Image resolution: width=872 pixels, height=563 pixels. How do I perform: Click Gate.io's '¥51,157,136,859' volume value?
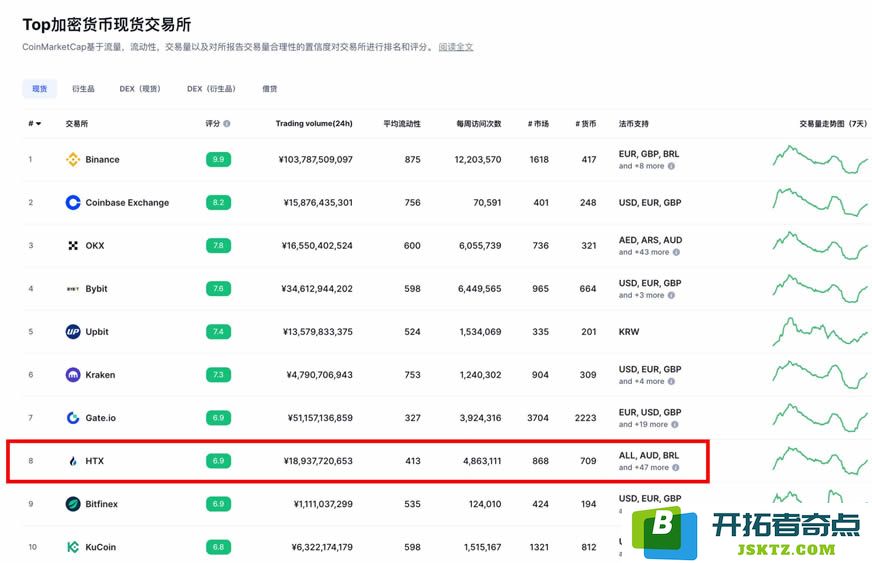320,418
